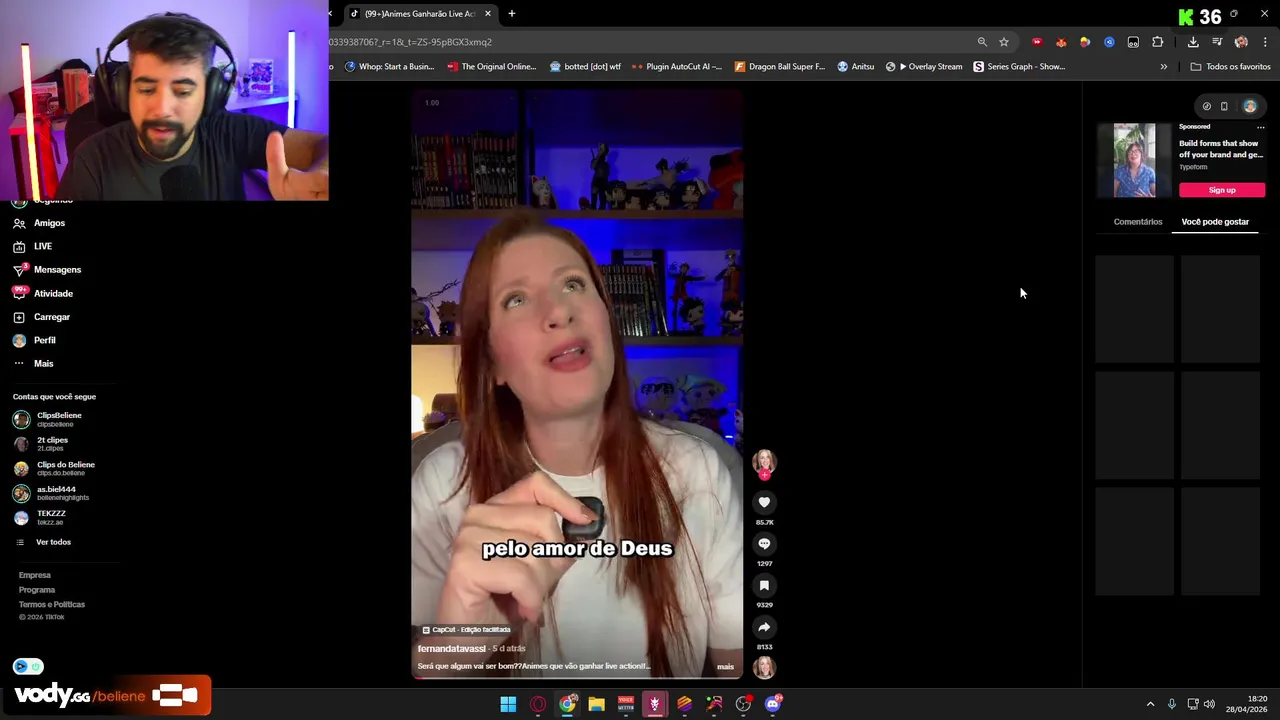This screenshot has height=720, width=1280.
Task: Open the Plugin AutoCut AI bookmark
Action: pos(677,67)
